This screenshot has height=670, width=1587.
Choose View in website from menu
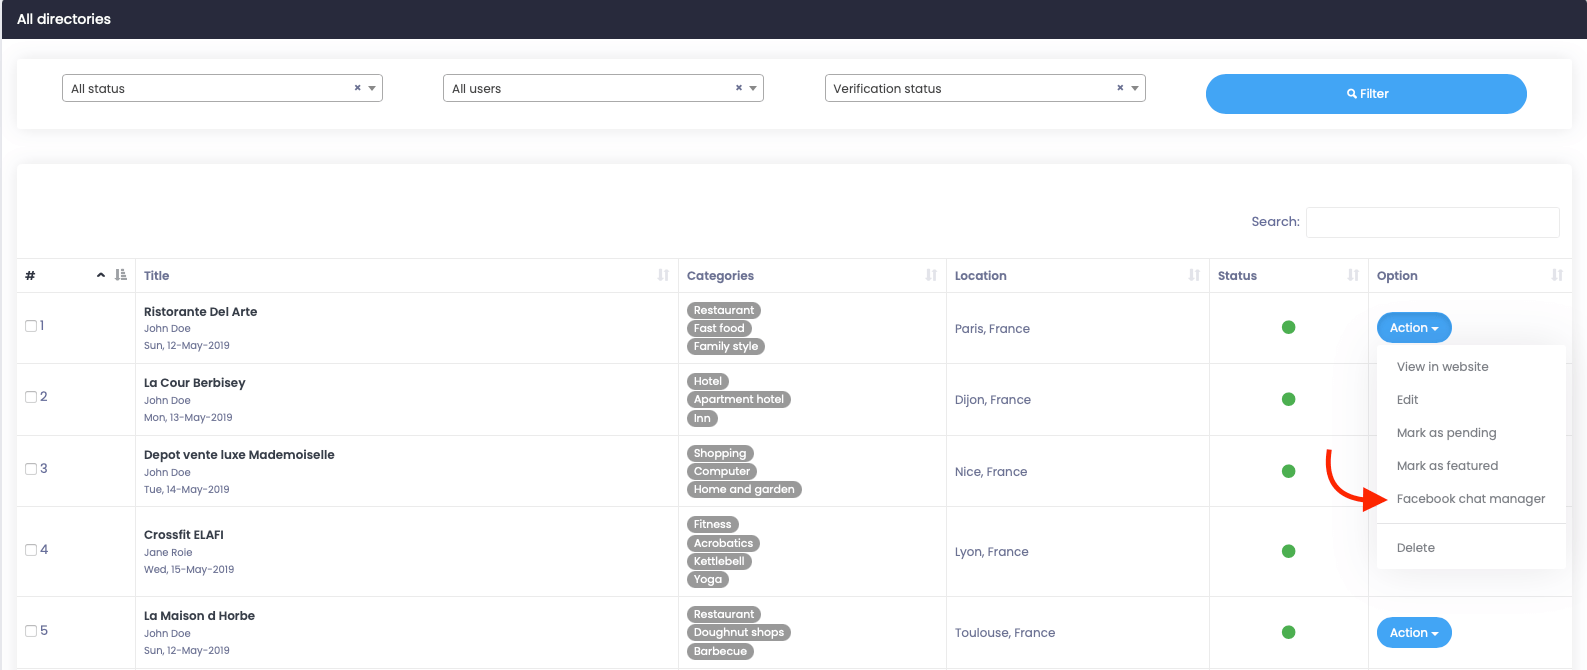[x=1442, y=367]
